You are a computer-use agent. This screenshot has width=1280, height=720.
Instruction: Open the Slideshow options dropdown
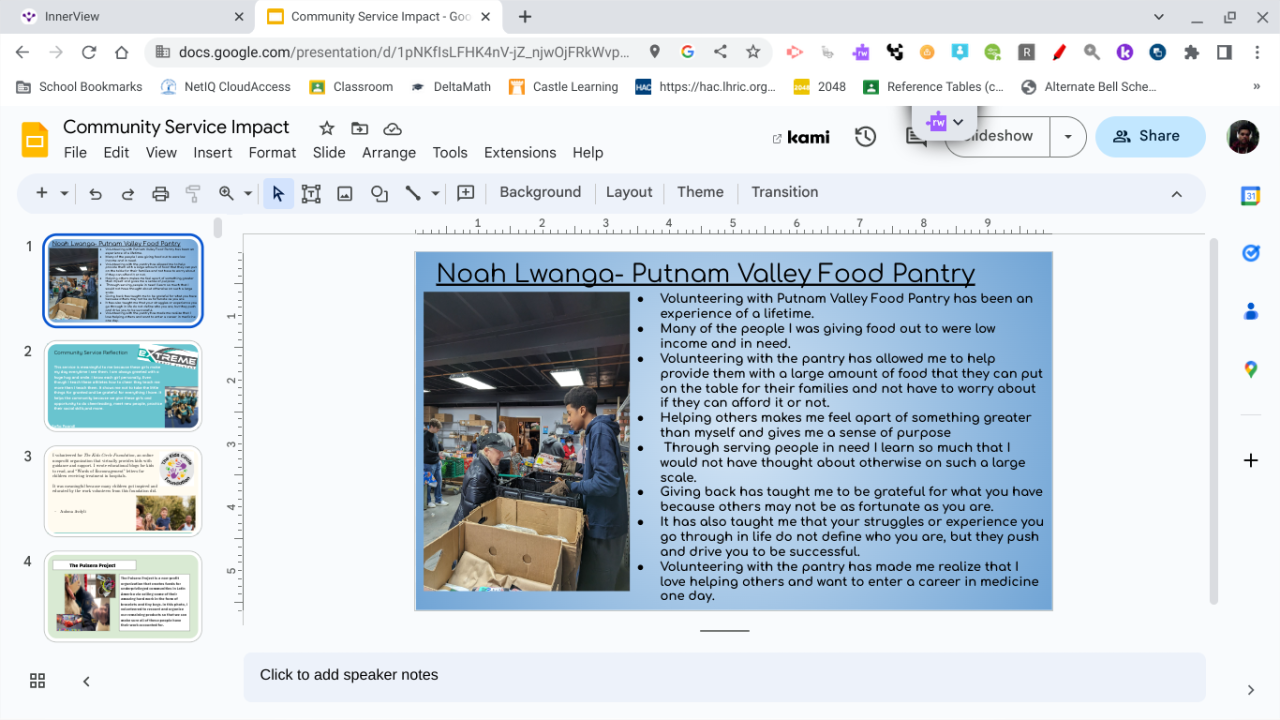(x=1068, y=137)
